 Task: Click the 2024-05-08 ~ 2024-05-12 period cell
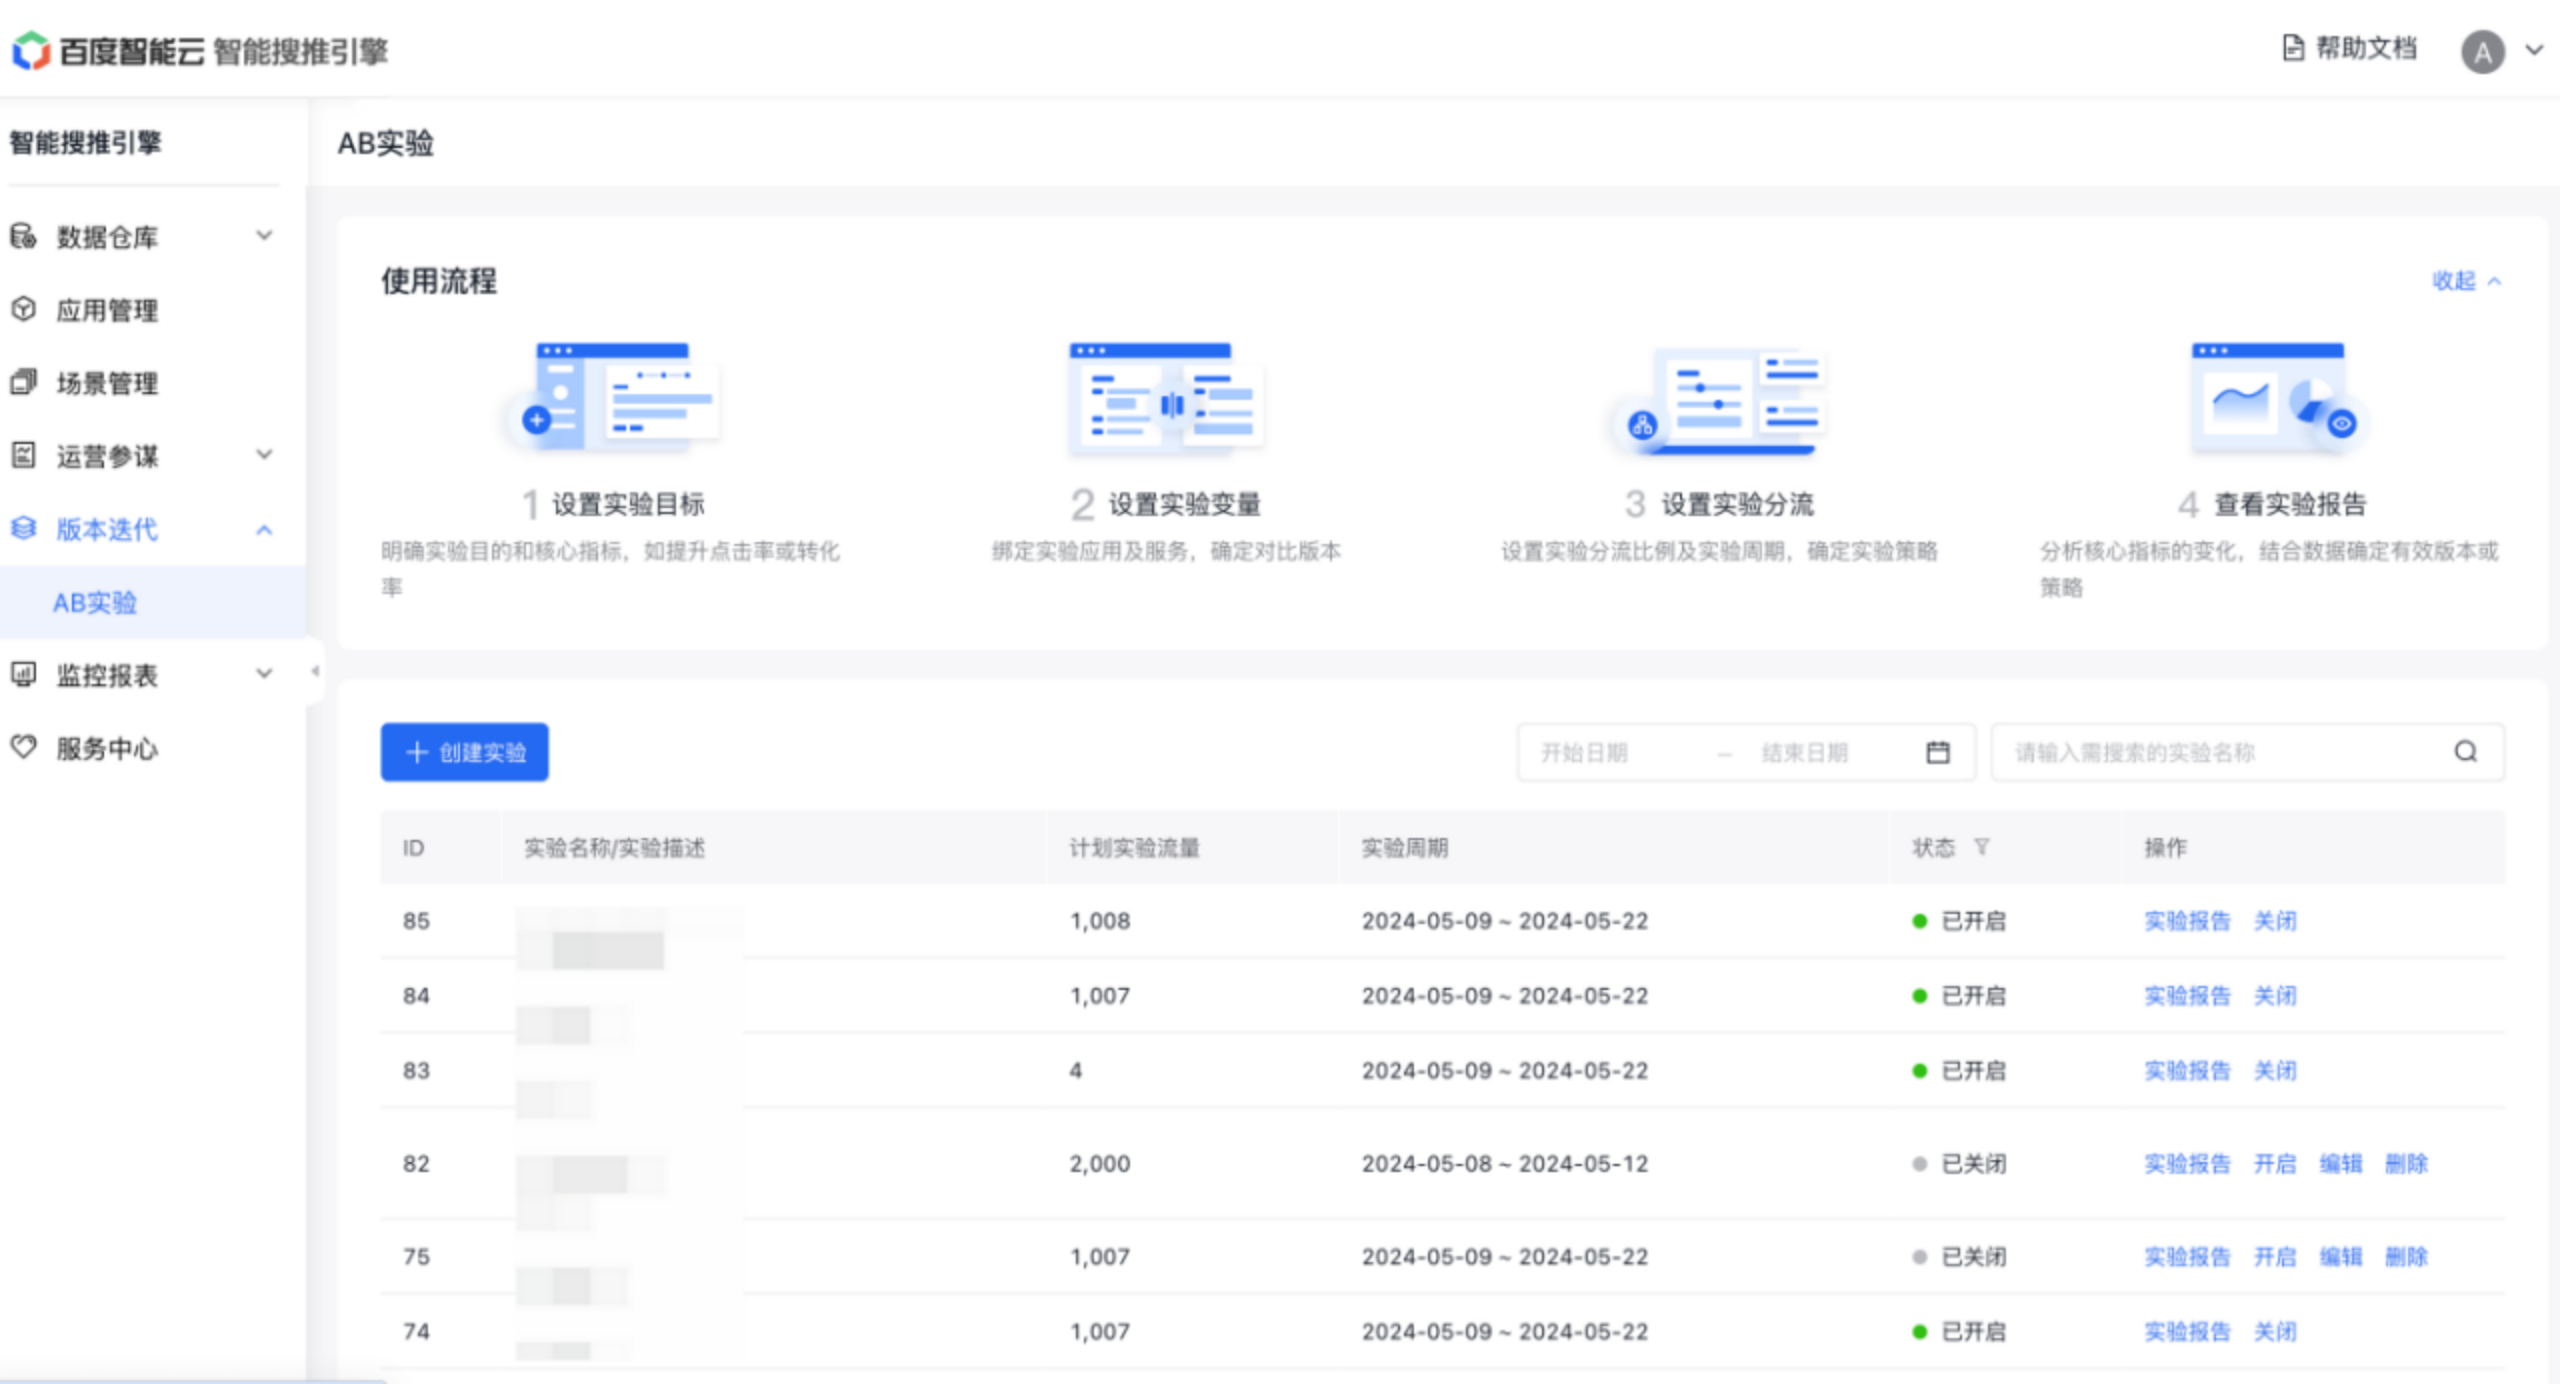(x=1505, y=1164)
